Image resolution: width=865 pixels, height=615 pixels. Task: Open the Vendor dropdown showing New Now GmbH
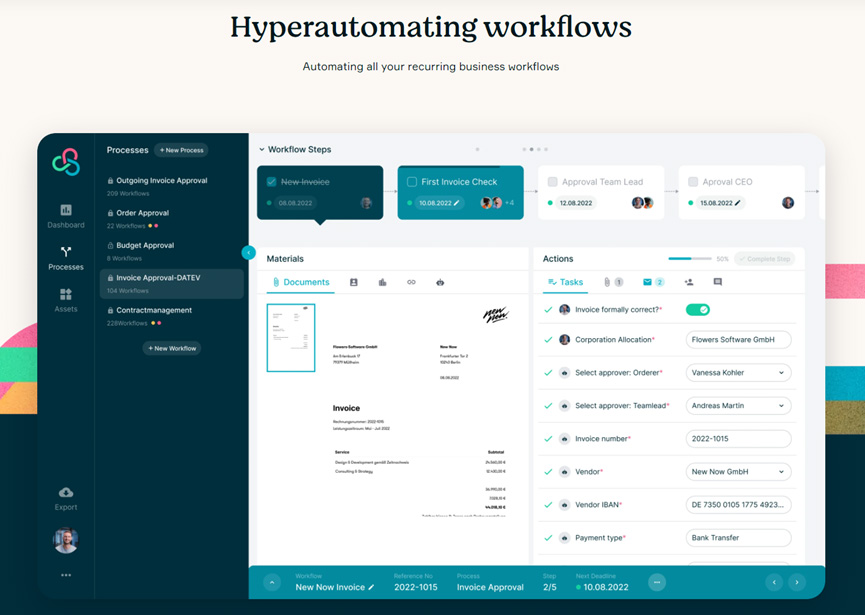738,471
